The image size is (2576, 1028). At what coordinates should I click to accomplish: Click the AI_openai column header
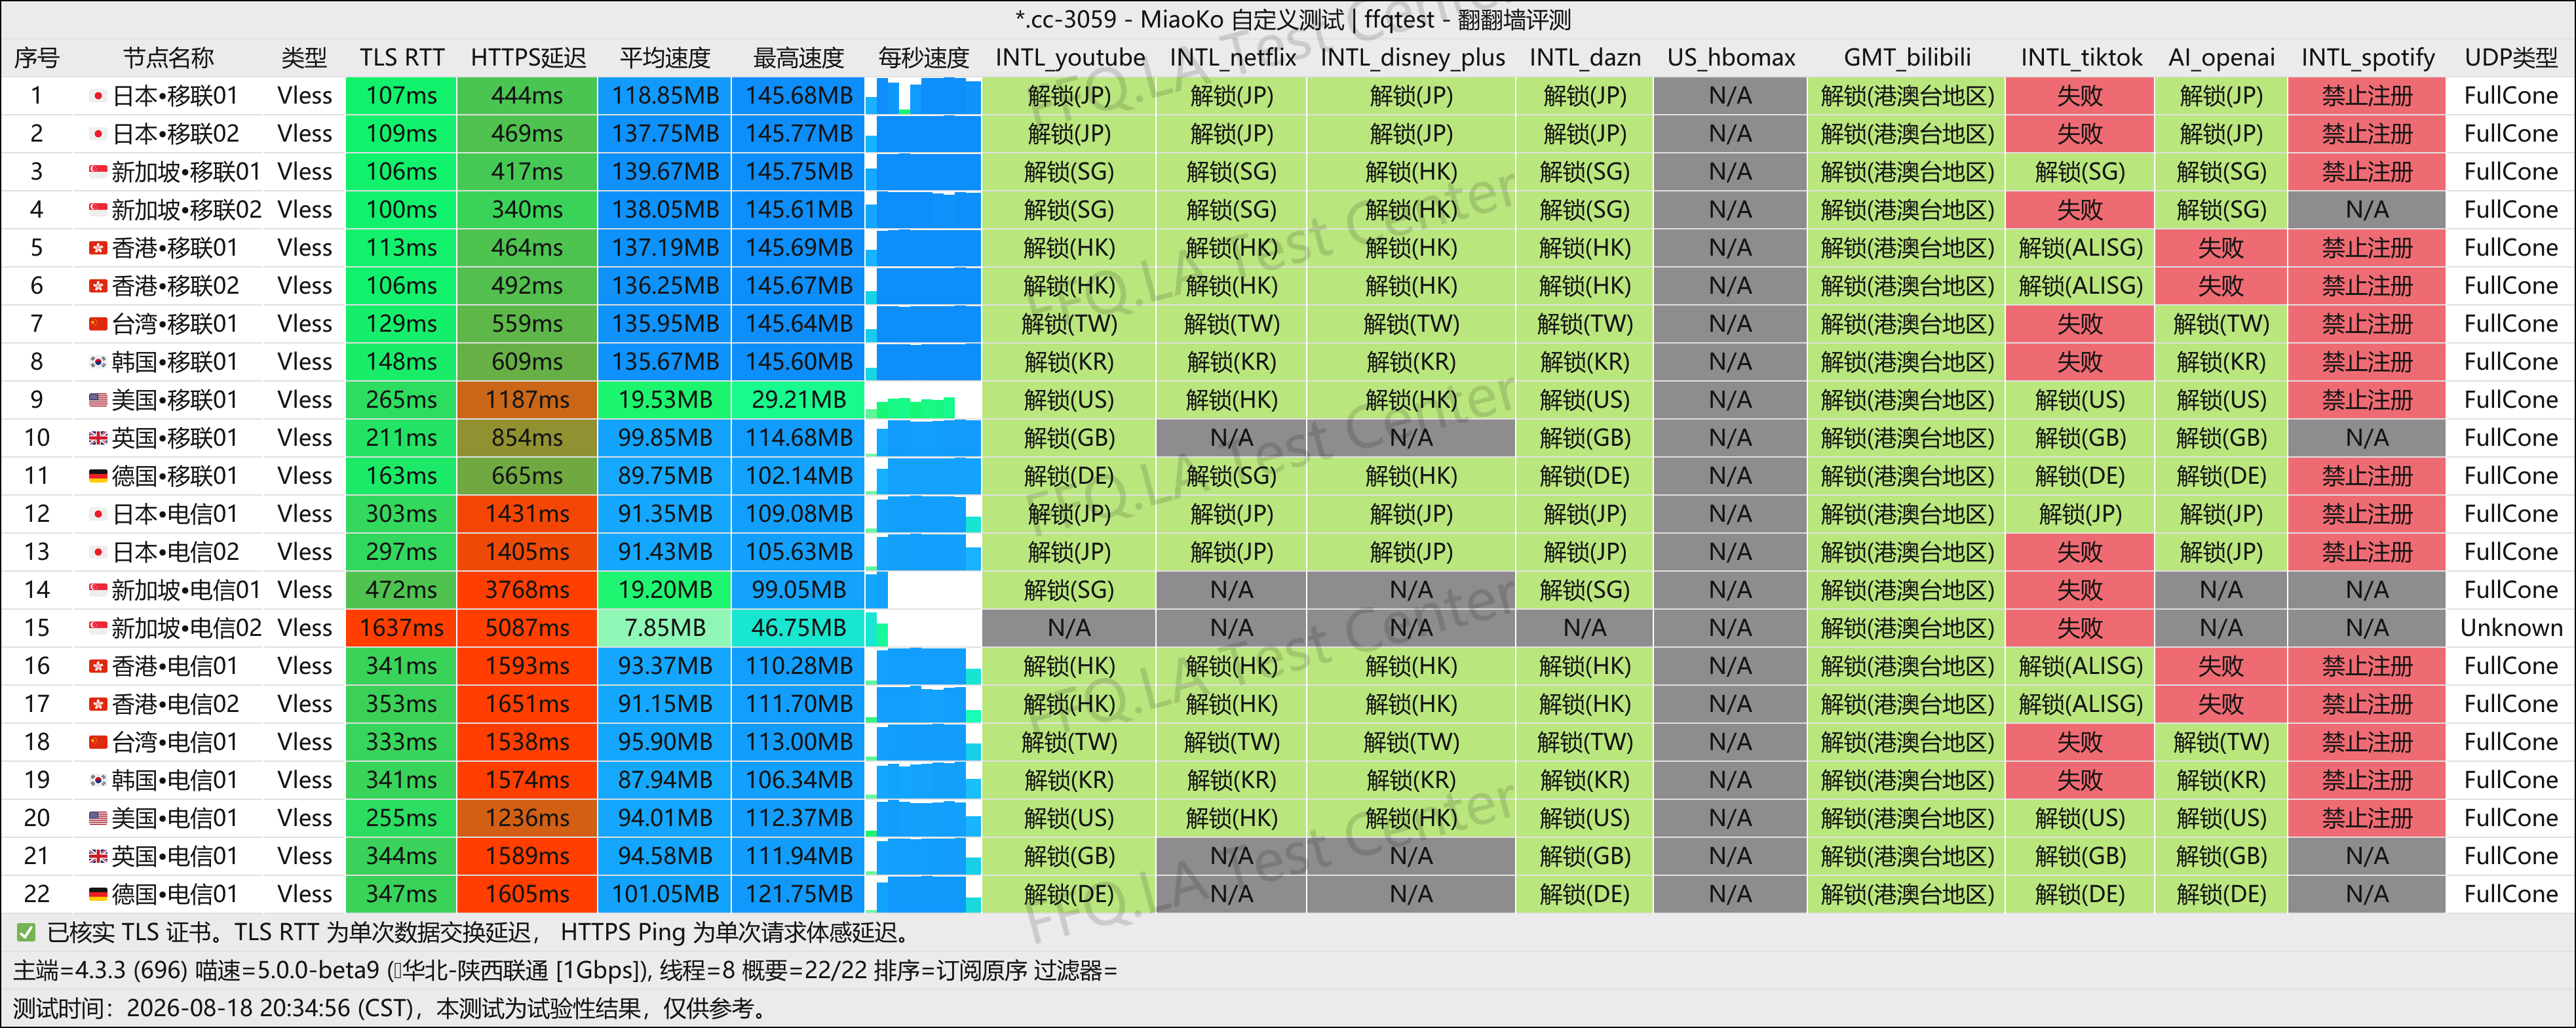pyautogui.click(x=2221, y=58)
